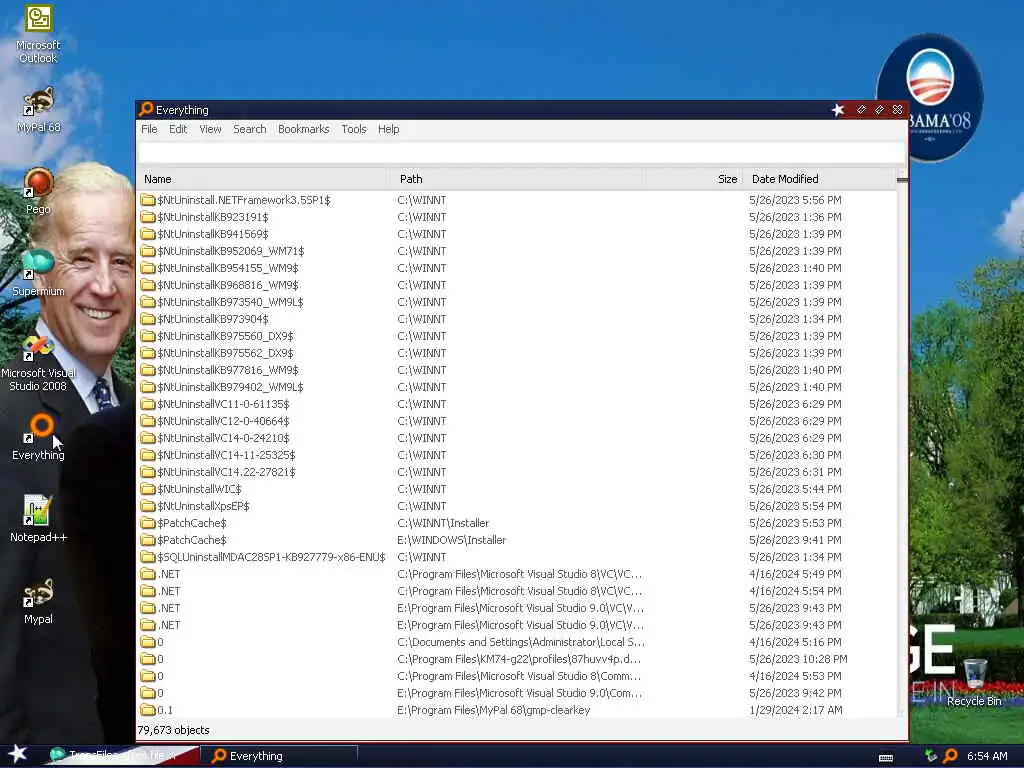Select .NET folder modified 4/16/2024 5:54 PM
Screen dimensions: 1024x768
pos(168,590)
